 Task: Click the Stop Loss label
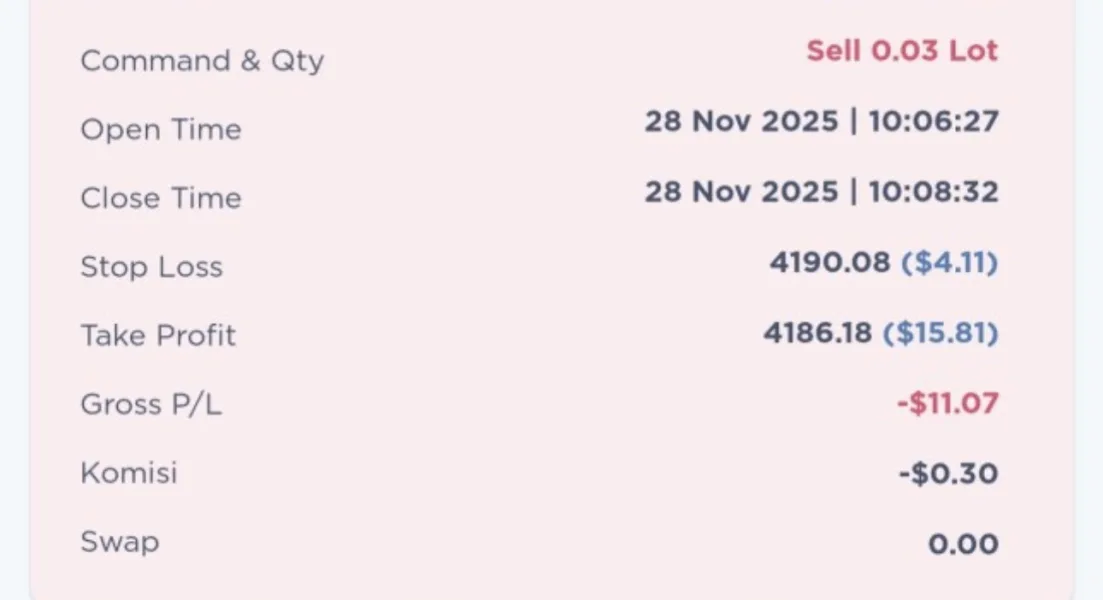coord(152,267)
